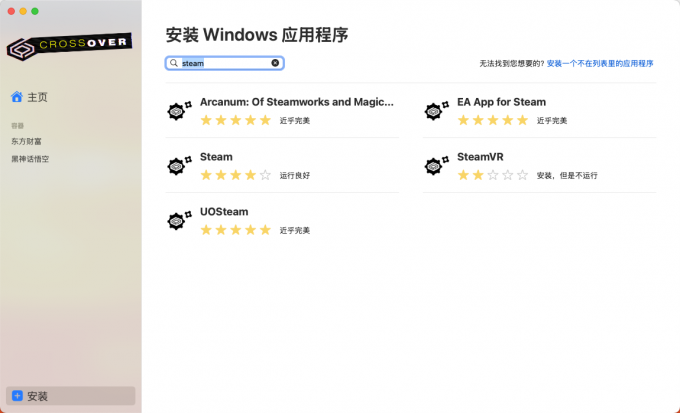The width and height of the screenshot is (680, 413).
Task: Select the Steam title in results
Action: [x=216, y=157]
